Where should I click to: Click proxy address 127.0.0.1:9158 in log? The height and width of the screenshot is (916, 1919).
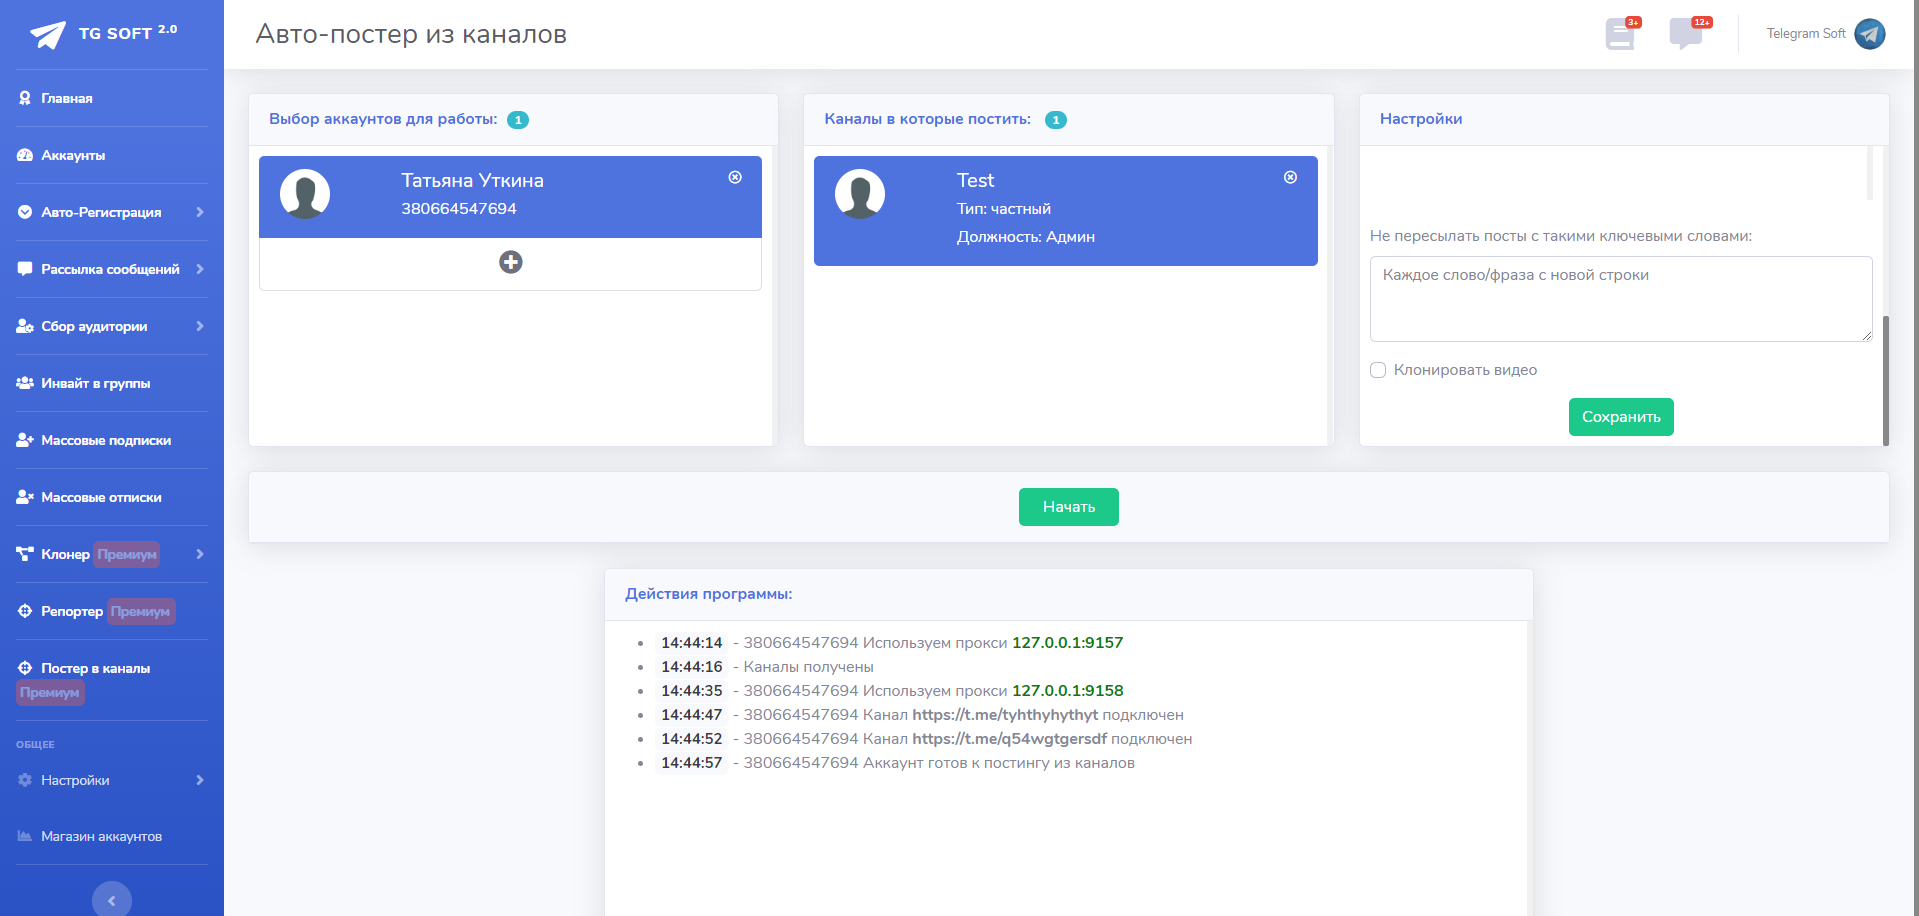(x=1068, y=691)
